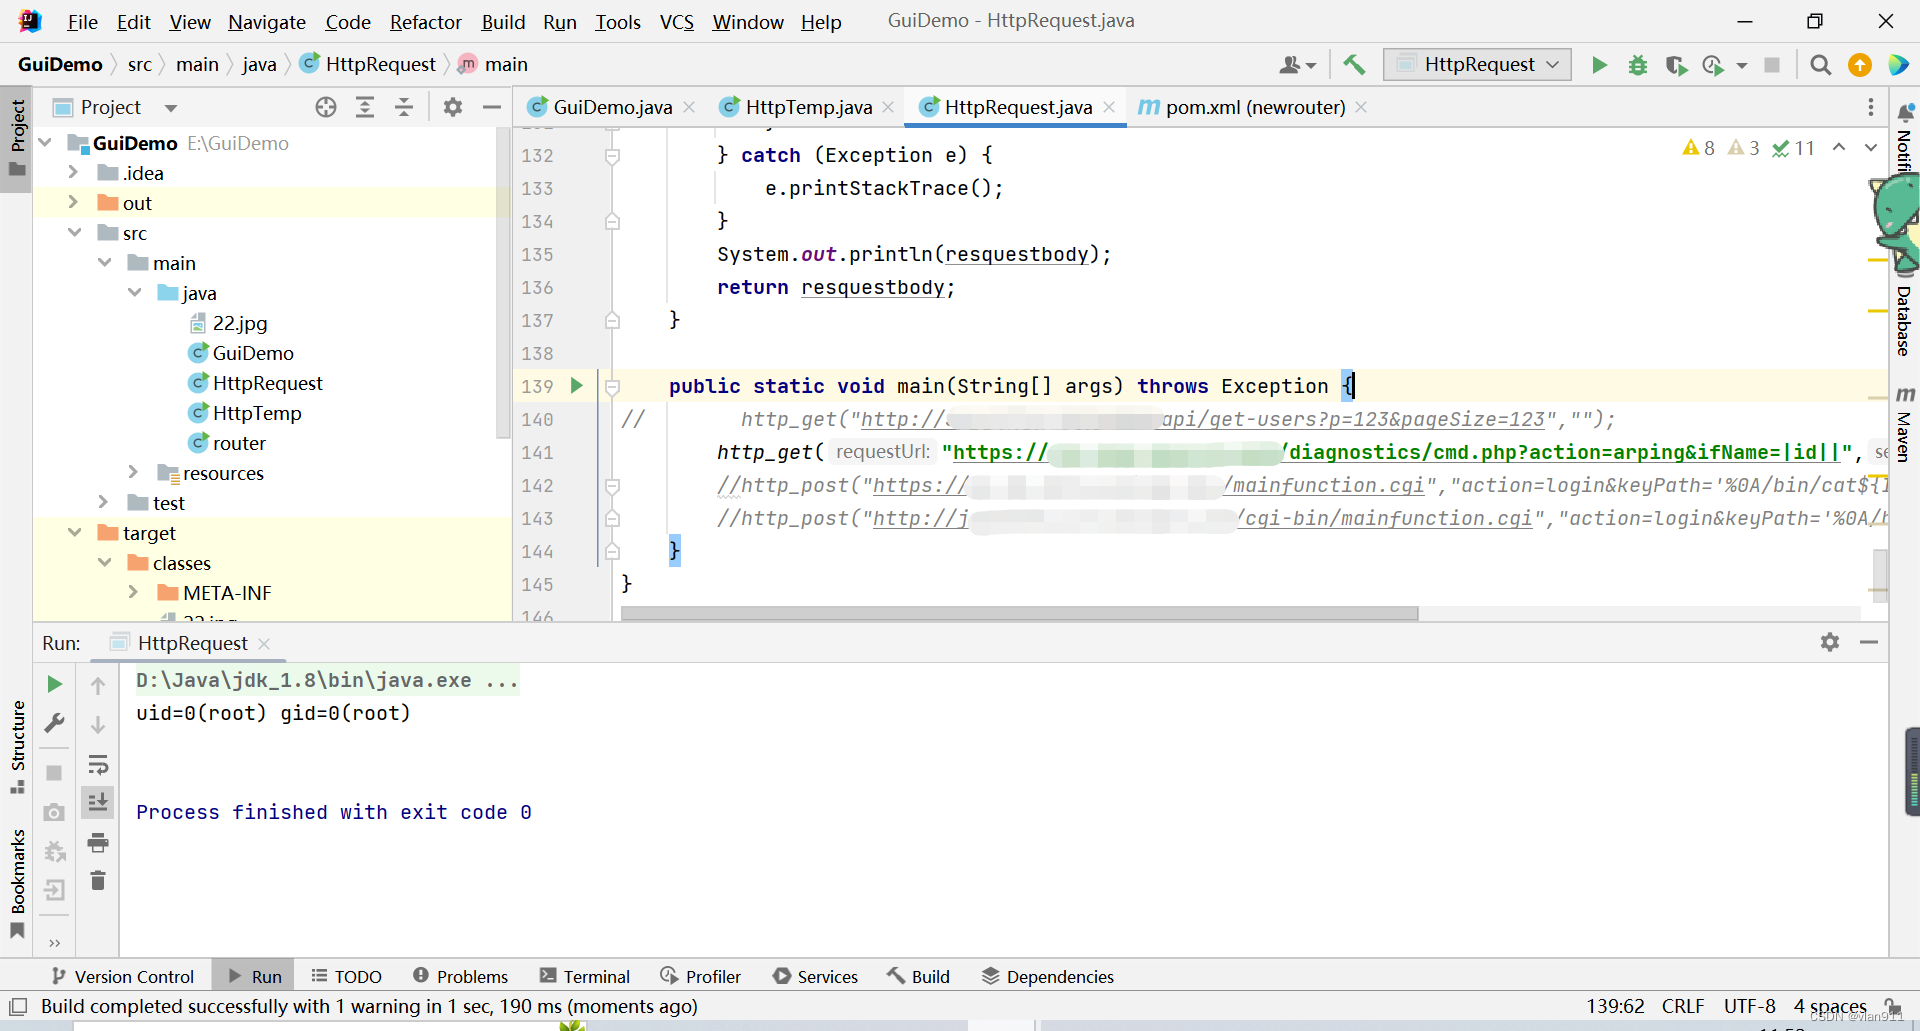Select 22.jpg file in tree
The height and width of the screenshot is (1031, 1920).
click(229, 323)
